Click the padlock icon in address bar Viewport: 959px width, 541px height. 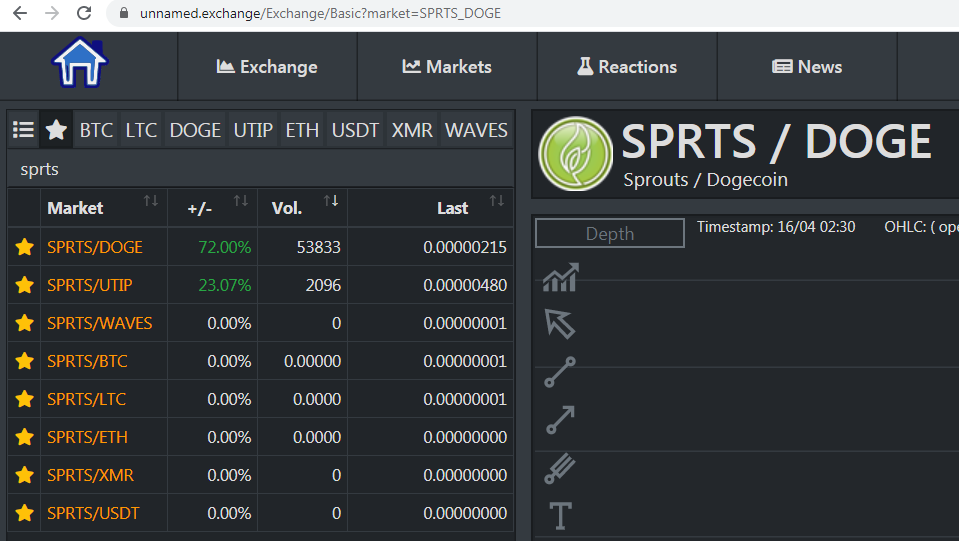pyautogui.click(x=124, y=13)
